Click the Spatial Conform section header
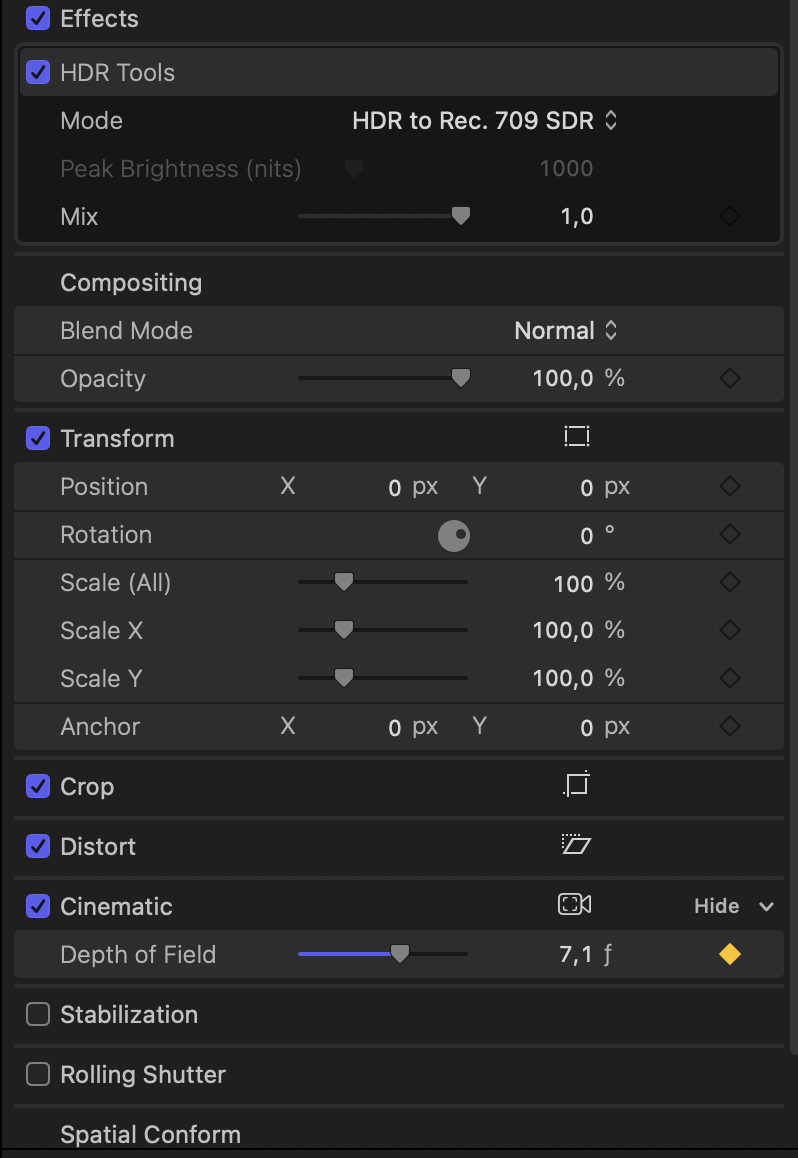The height and width of the screenshot is (1158, 798). click(150, 1135)
